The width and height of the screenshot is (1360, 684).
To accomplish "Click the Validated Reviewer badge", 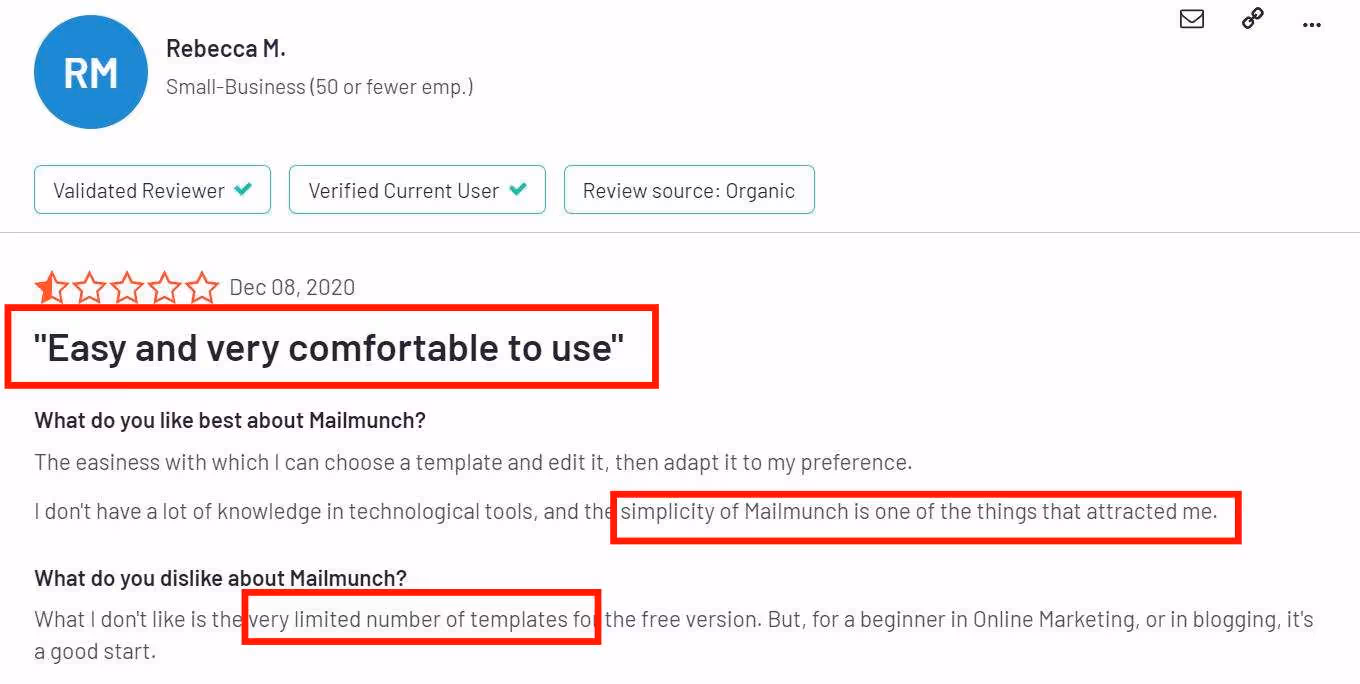I will [152, 189].
